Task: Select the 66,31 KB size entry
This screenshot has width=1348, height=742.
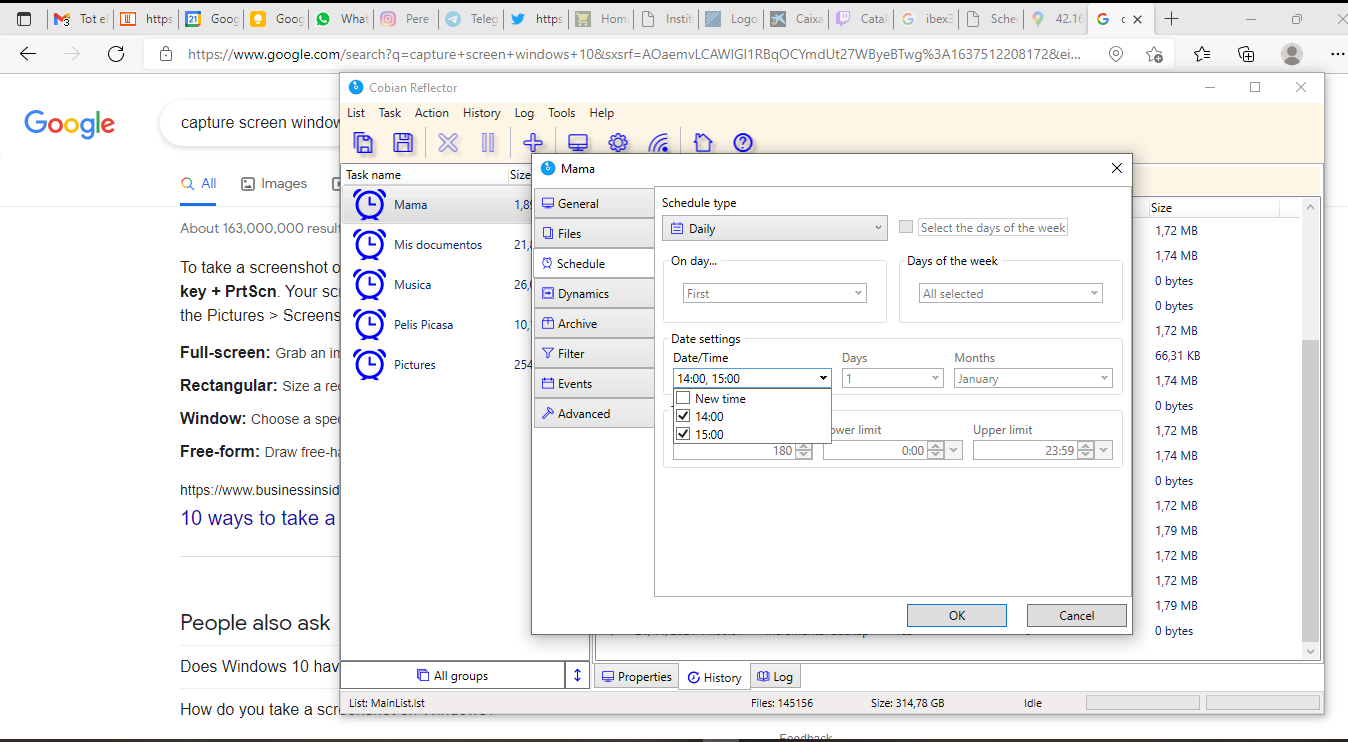Action: pyautogui.click(x=1177, y=355)
